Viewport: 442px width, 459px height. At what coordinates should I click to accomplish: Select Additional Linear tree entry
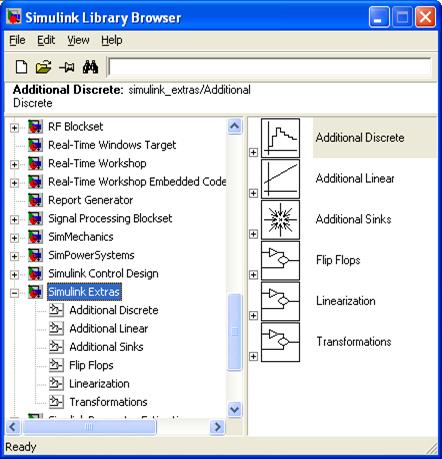(109, 329)
